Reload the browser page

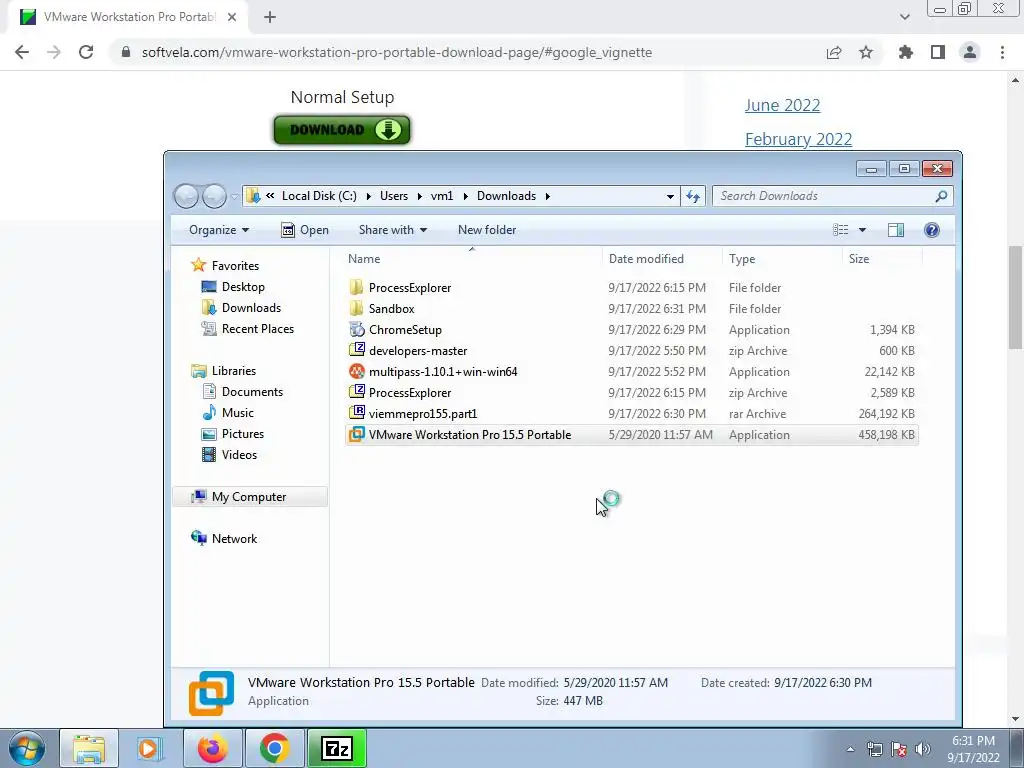pos(86,52)
